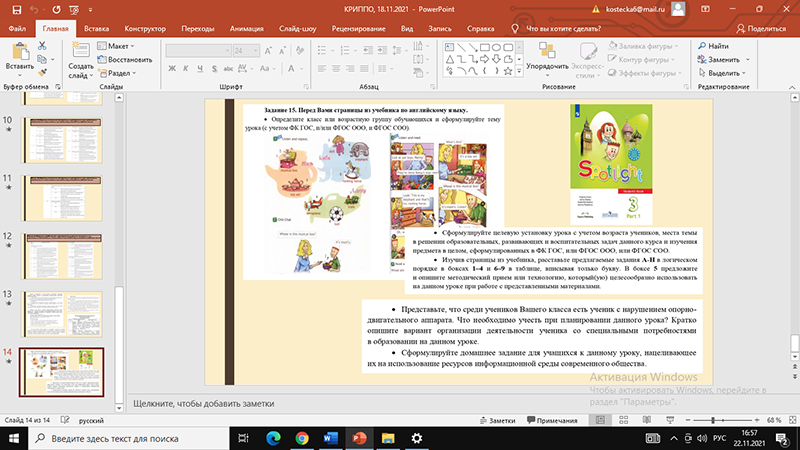Toggle strikethrough abc button
Screen dimensions: 800x450
pyautogui.click(x=228, y=68)
